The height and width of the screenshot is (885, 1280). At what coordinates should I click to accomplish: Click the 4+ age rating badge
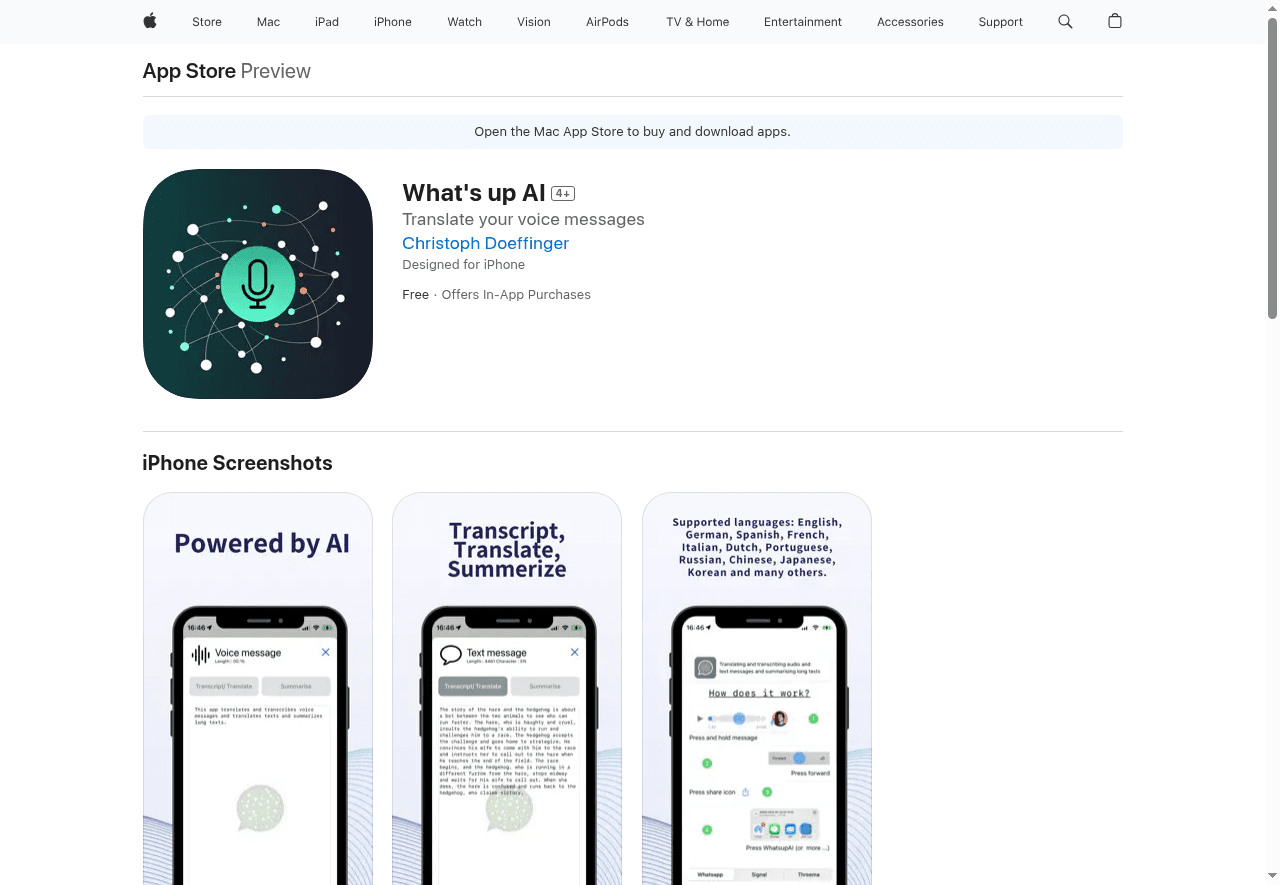pyautogui.click(x=563, y=194)
